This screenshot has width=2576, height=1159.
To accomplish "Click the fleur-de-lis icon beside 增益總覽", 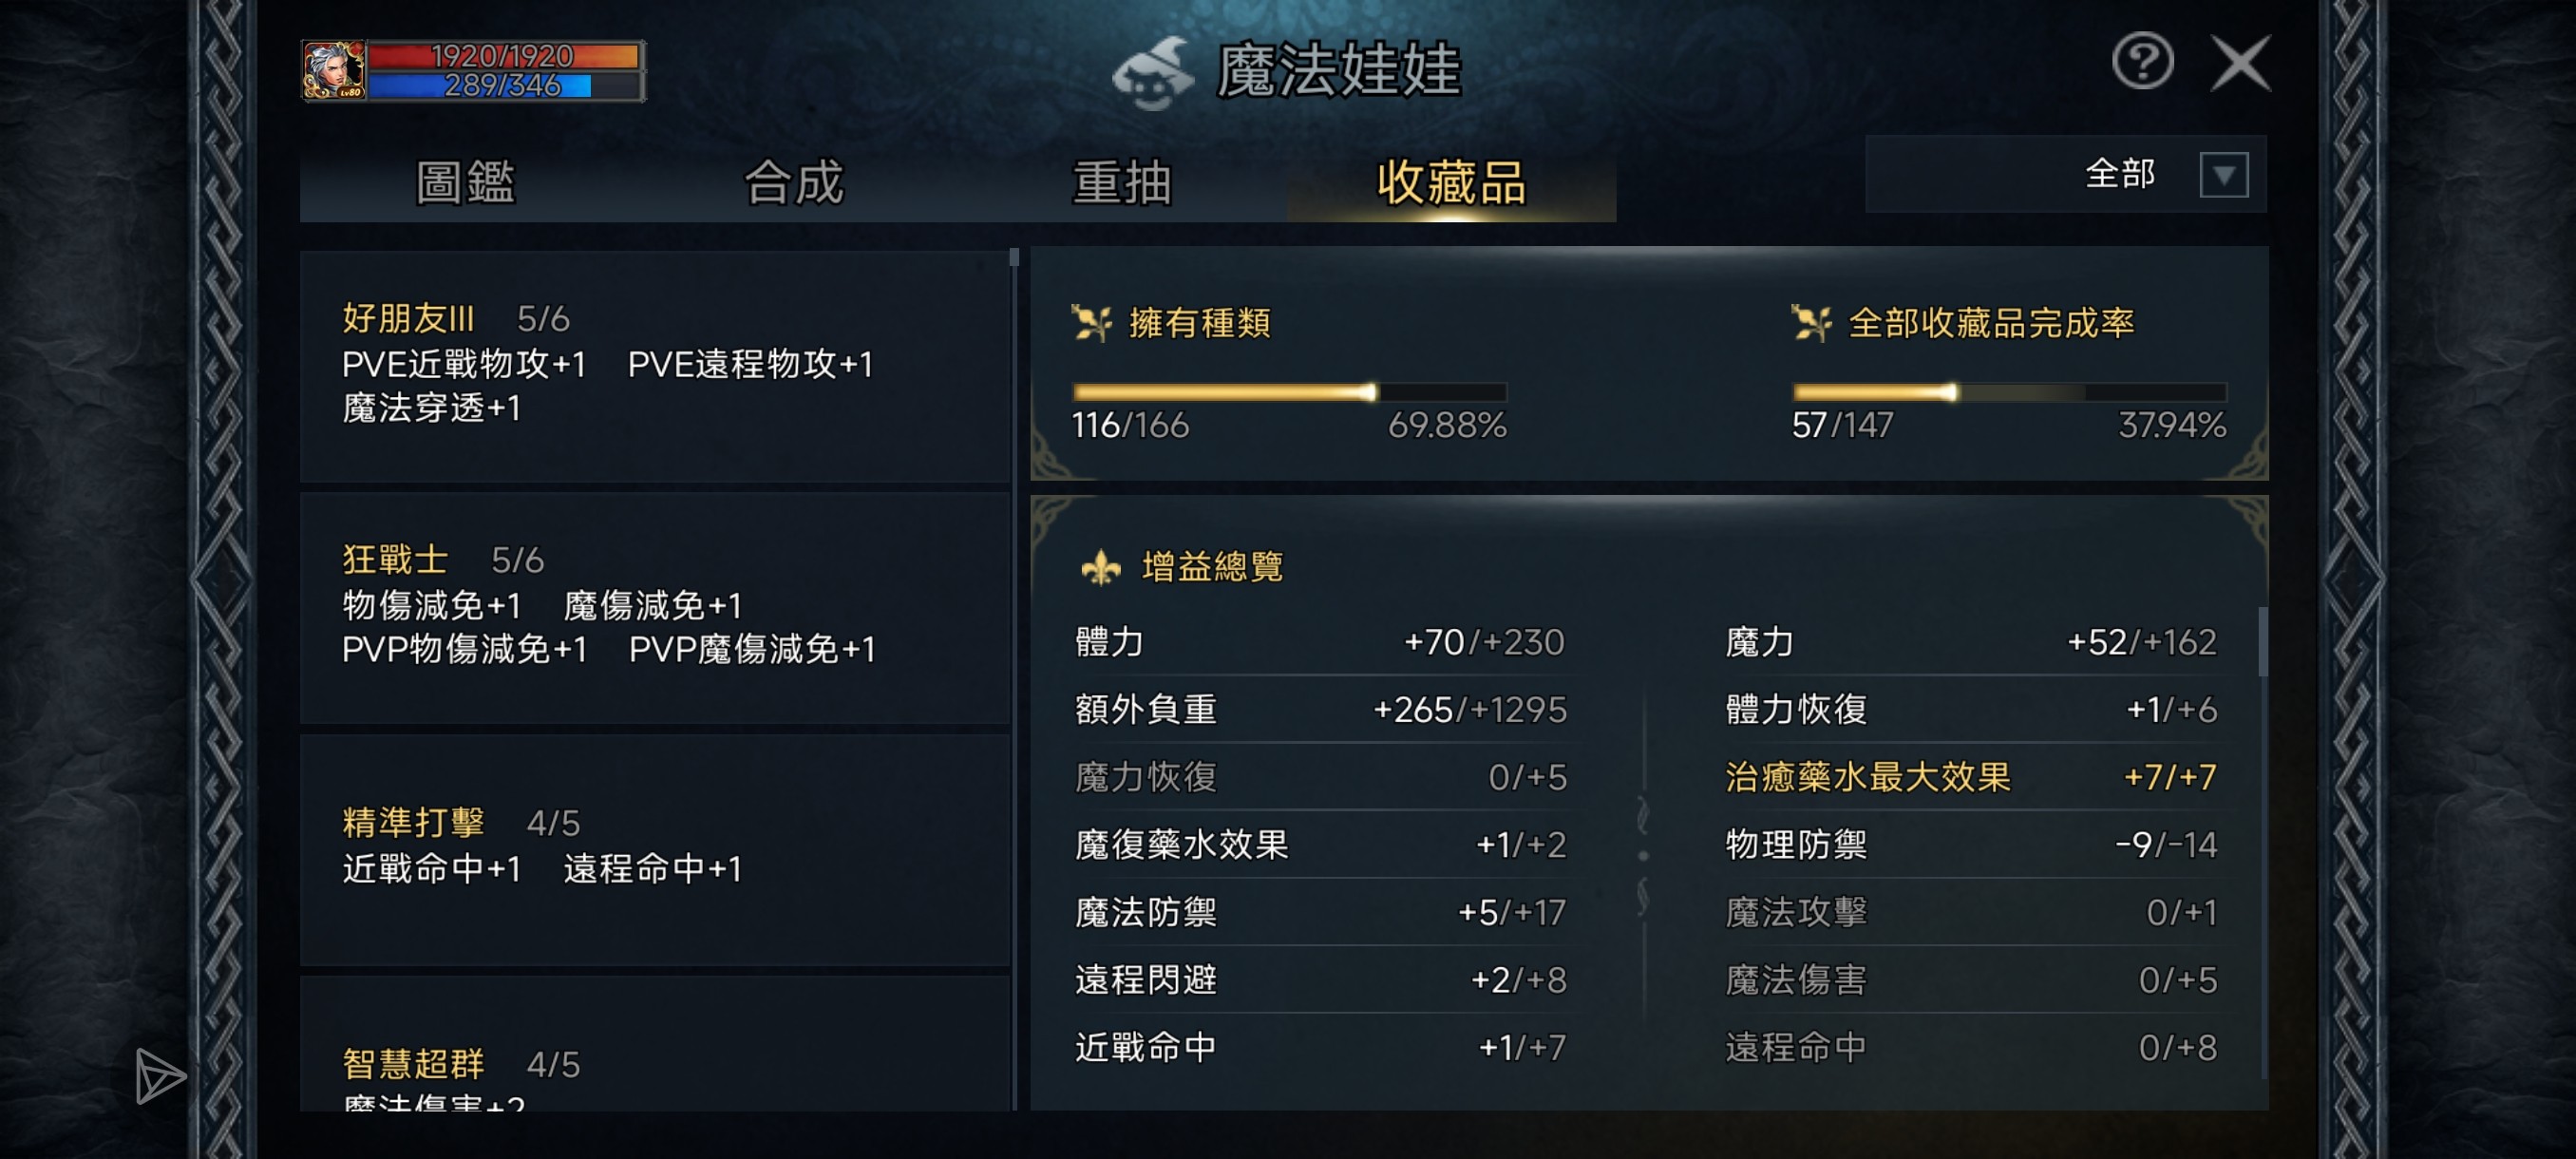I will point(1101,567).
